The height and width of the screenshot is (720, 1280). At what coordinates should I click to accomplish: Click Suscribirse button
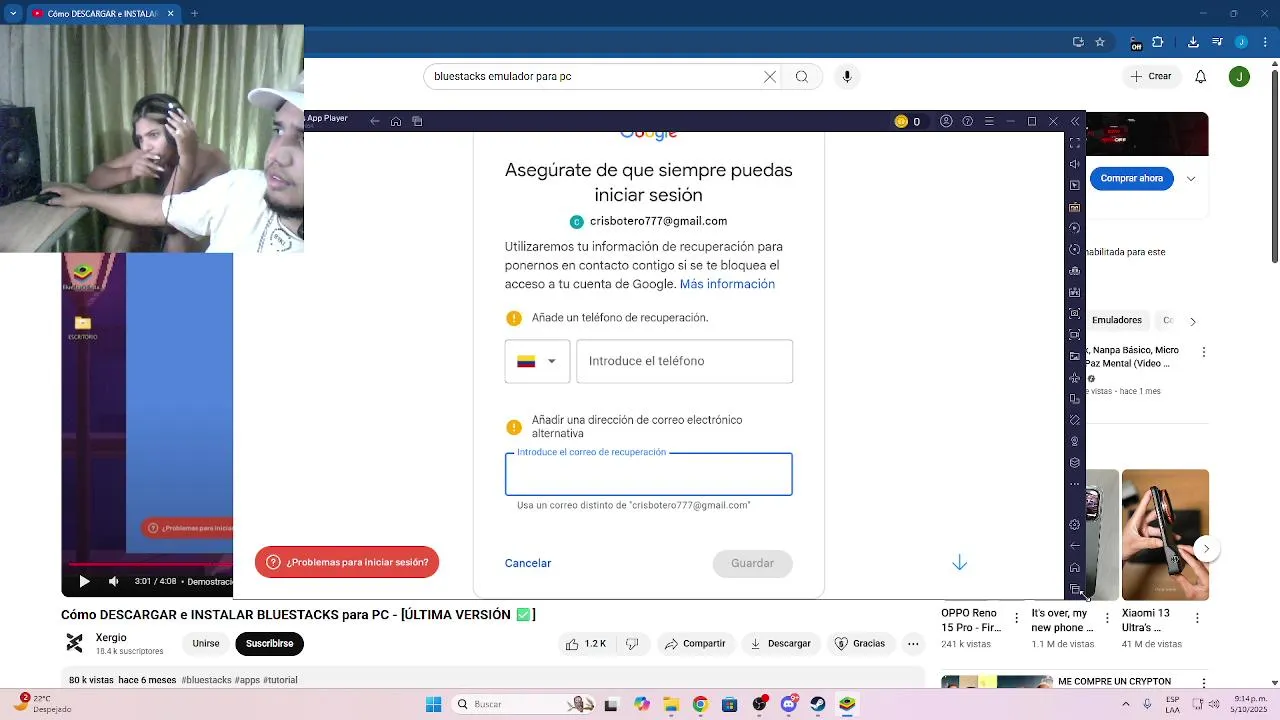point(269,644)
